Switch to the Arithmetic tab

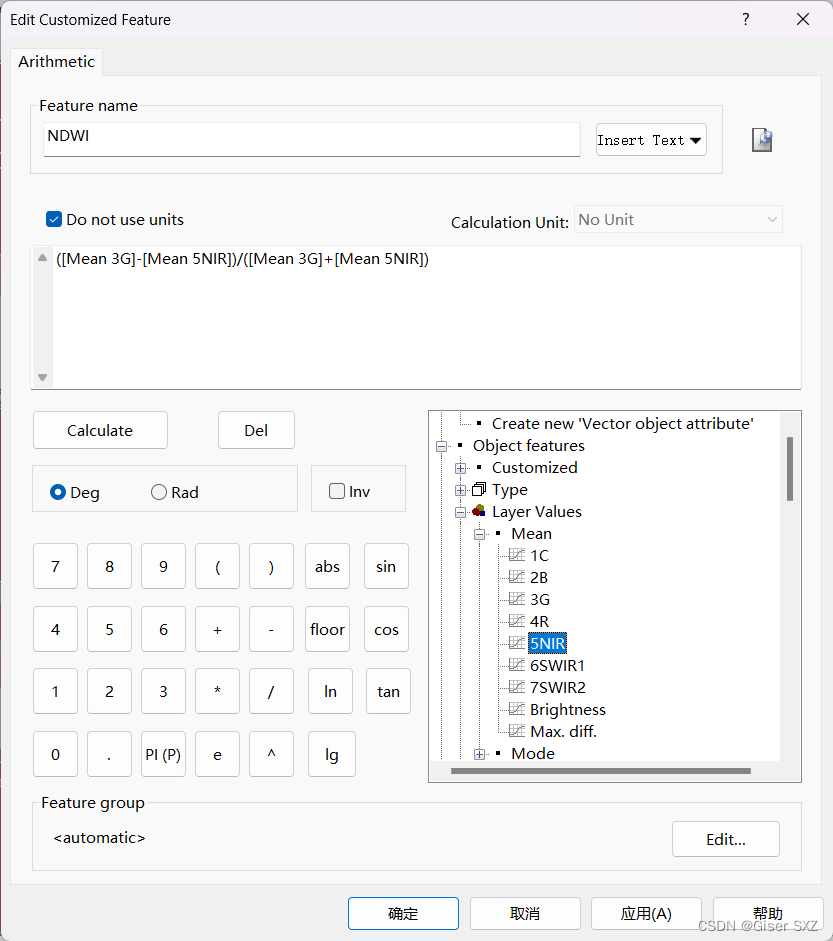point(56,62)
